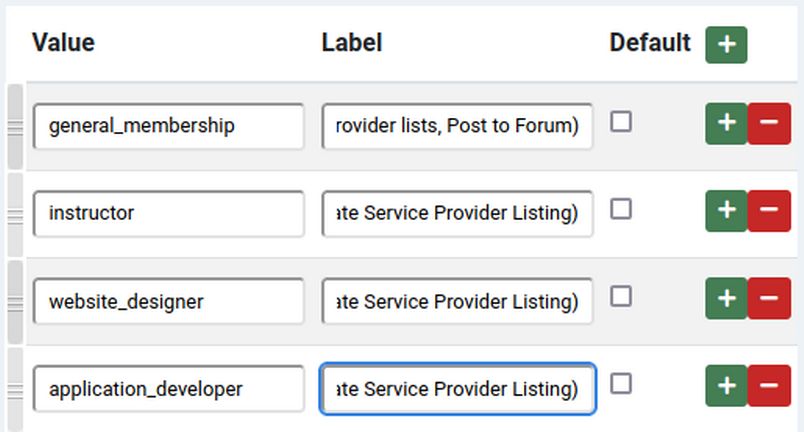Check Default box for instructor
Screen dimensions: 804x432
pyautogui.click(x=621, y=209)
